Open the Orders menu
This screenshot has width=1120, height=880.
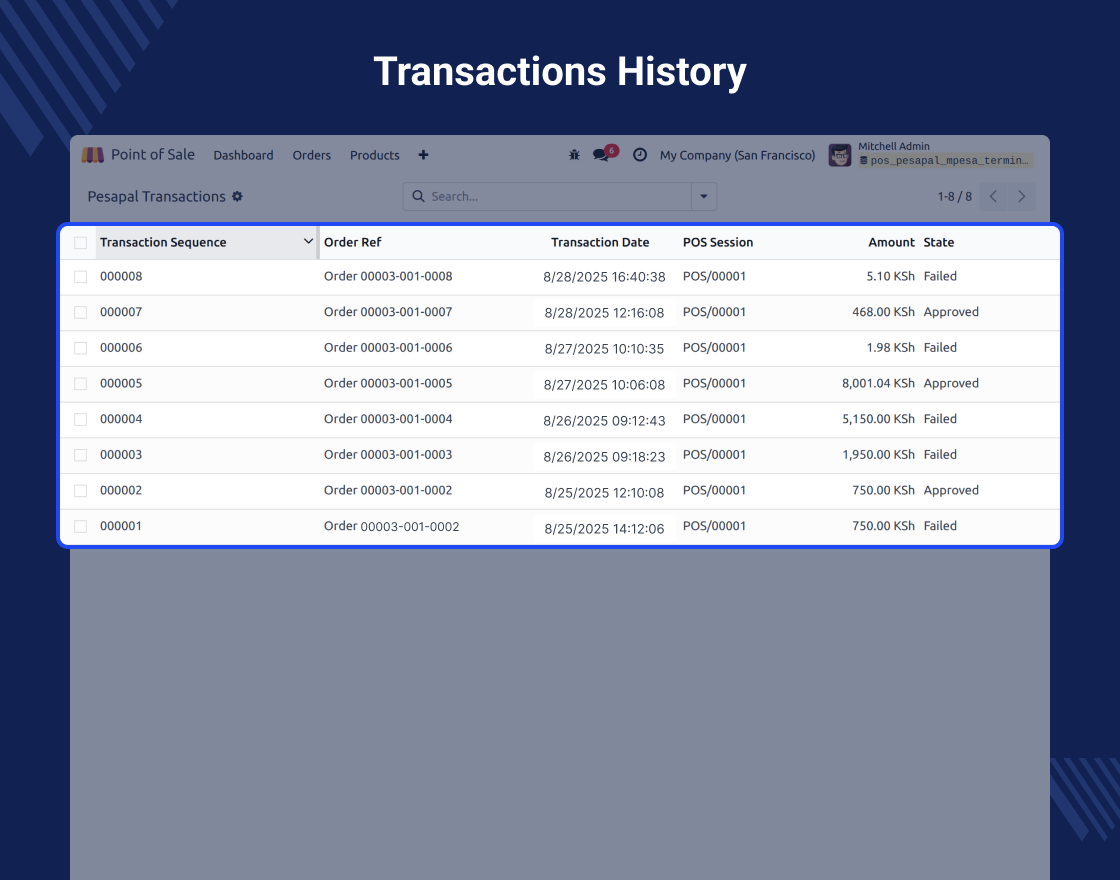tap(311, 155)
